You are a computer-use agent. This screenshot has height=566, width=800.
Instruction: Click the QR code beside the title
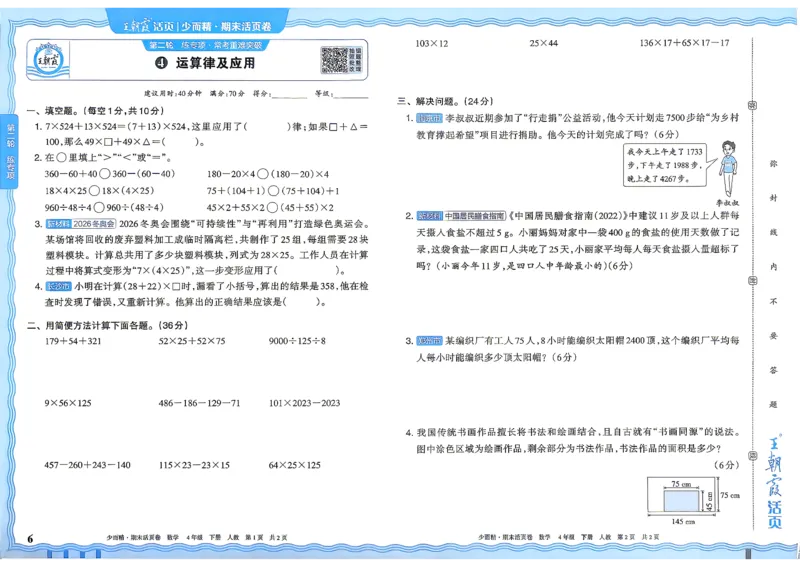(x=334, y=60)
